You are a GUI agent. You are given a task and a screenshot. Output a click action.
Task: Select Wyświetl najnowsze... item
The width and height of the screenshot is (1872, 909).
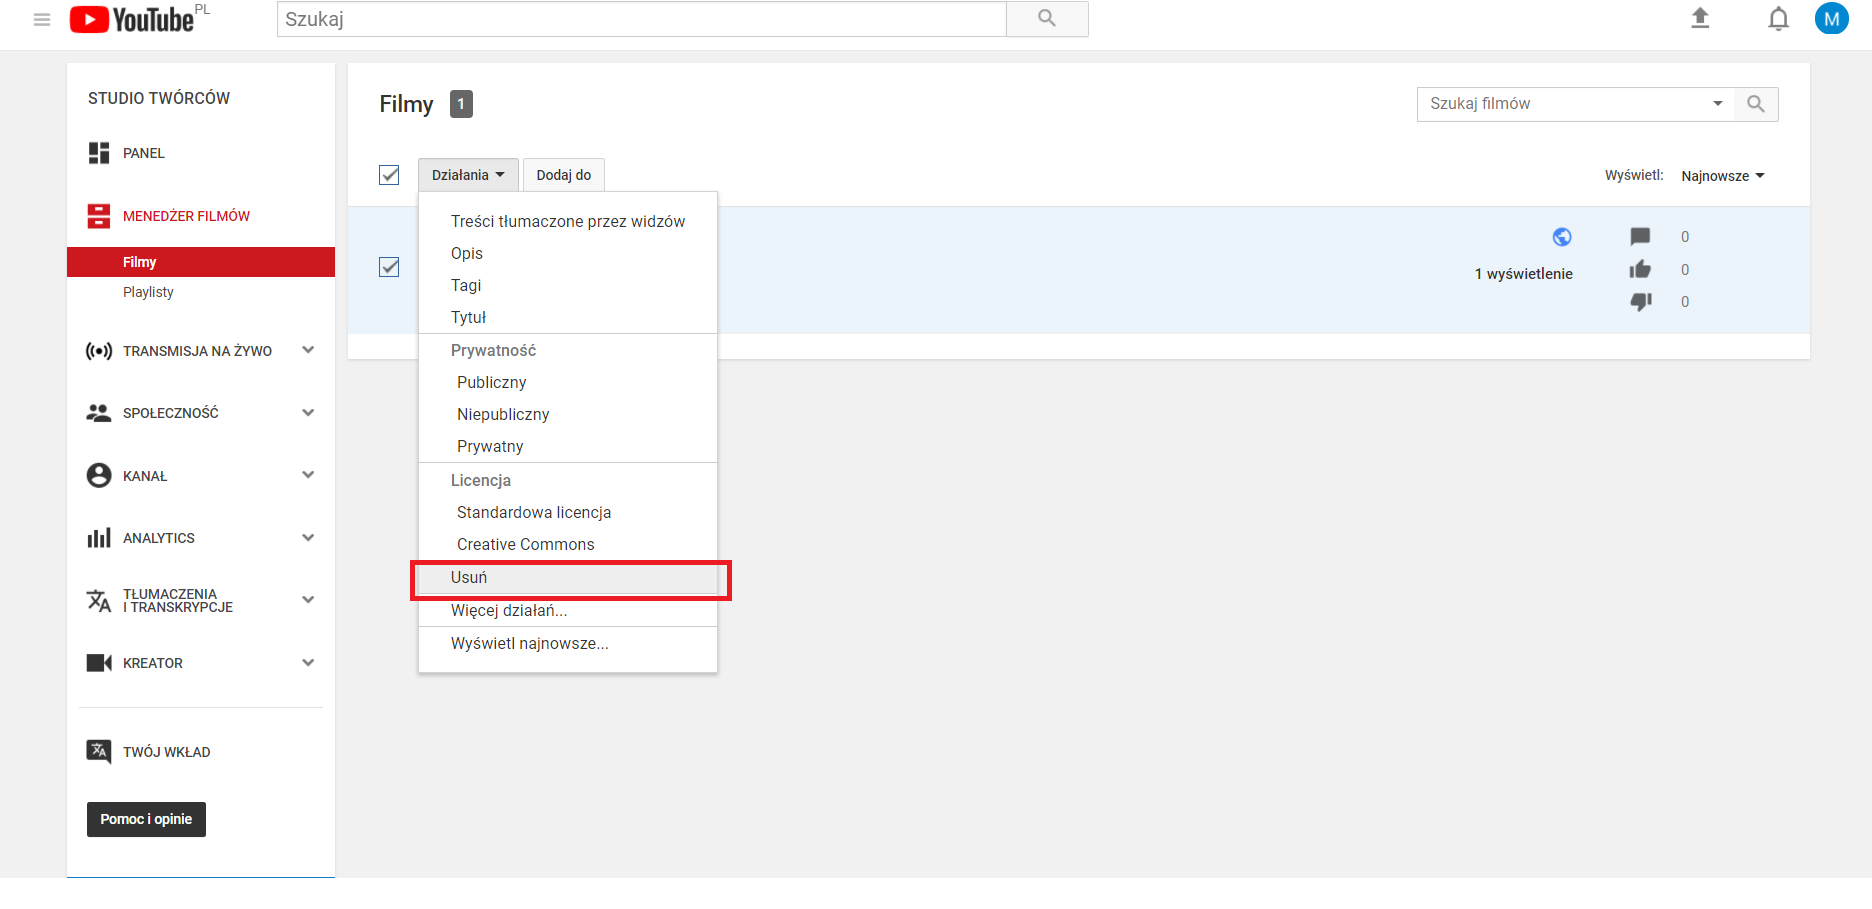tap(568, 643)
